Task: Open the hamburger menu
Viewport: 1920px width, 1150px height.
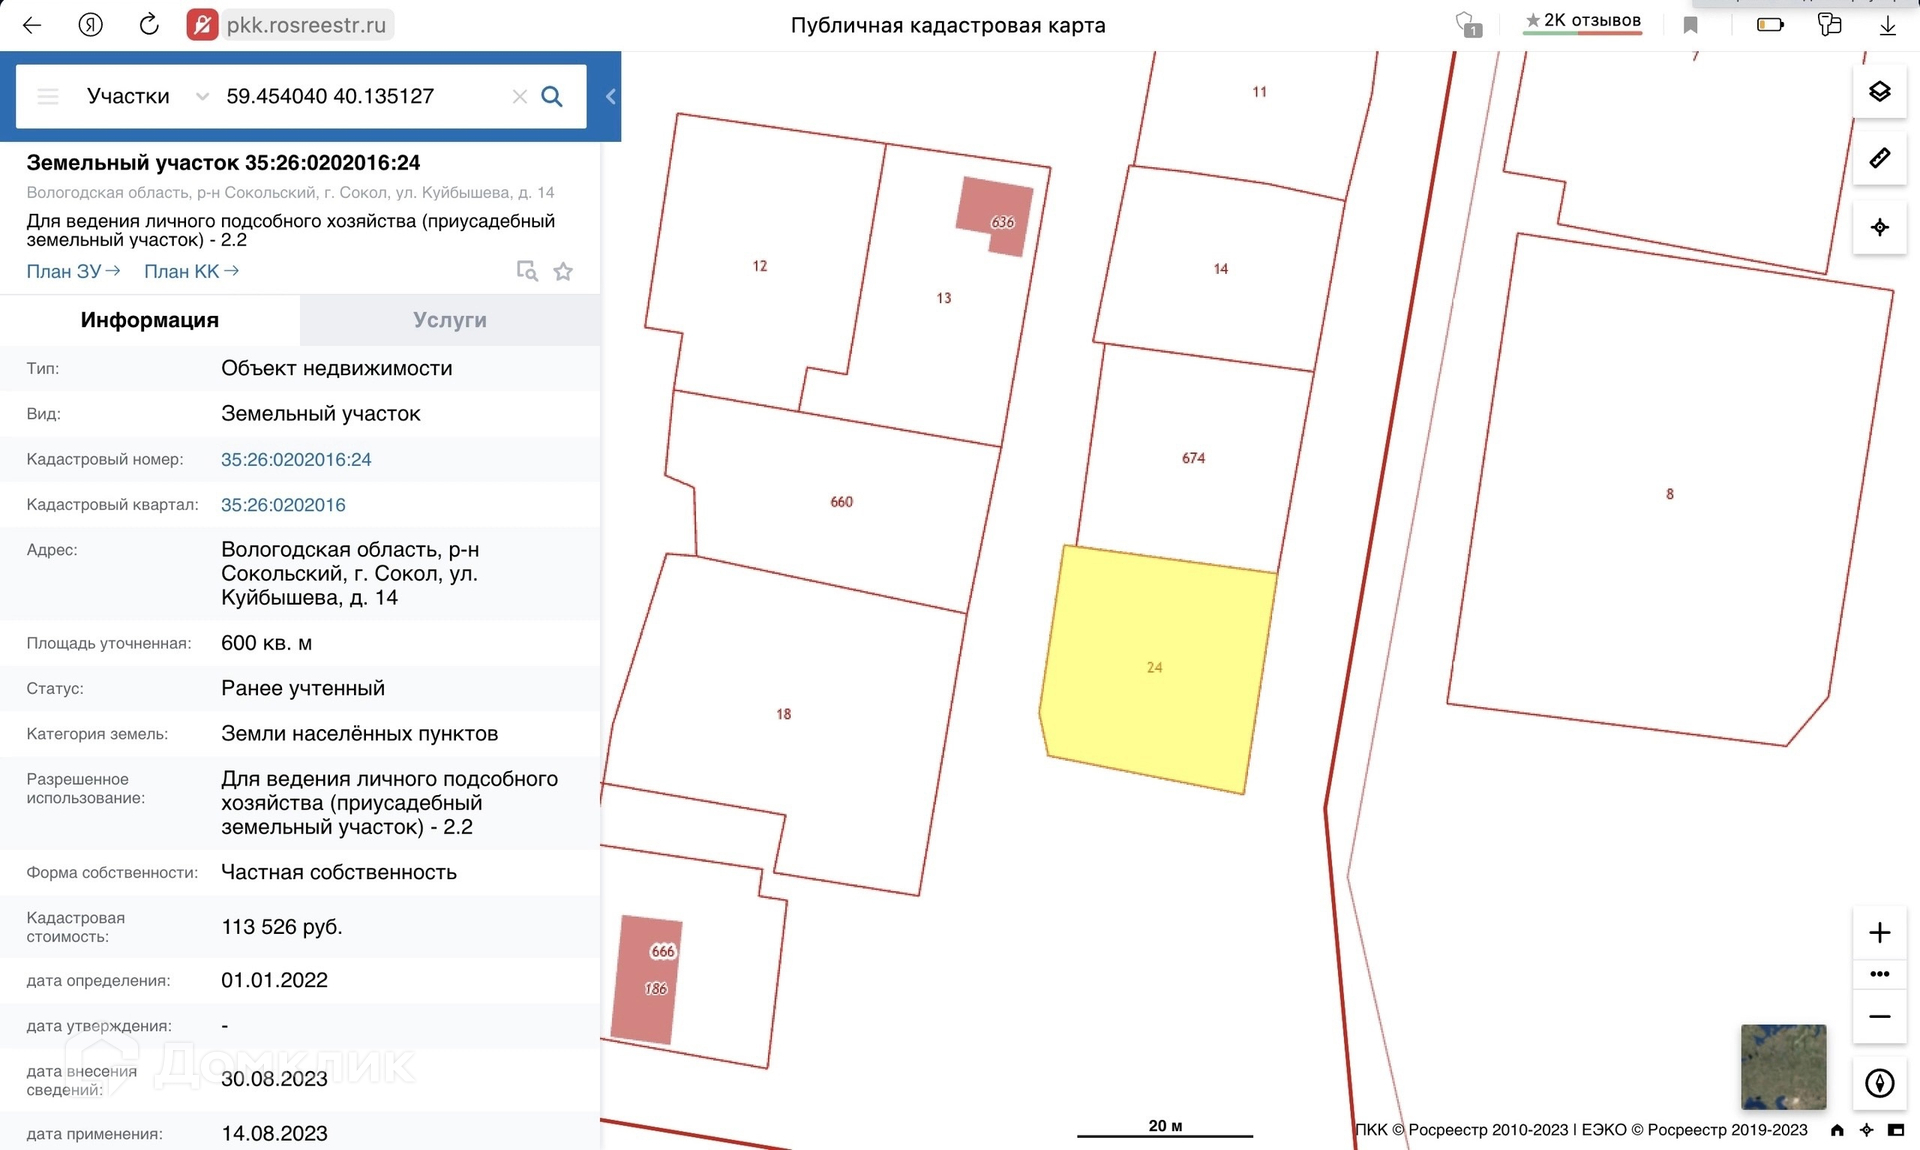Action: tap(48, 96)
